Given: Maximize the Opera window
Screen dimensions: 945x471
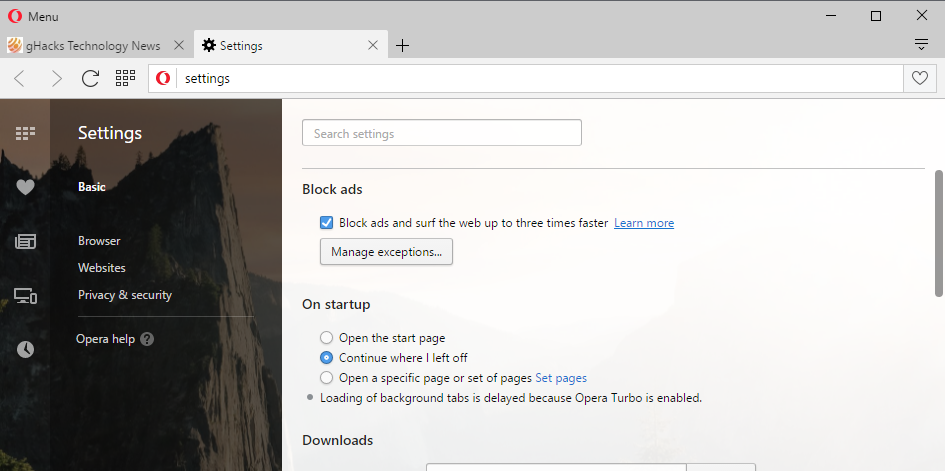Looking at the screenshot, I should 876,16.
